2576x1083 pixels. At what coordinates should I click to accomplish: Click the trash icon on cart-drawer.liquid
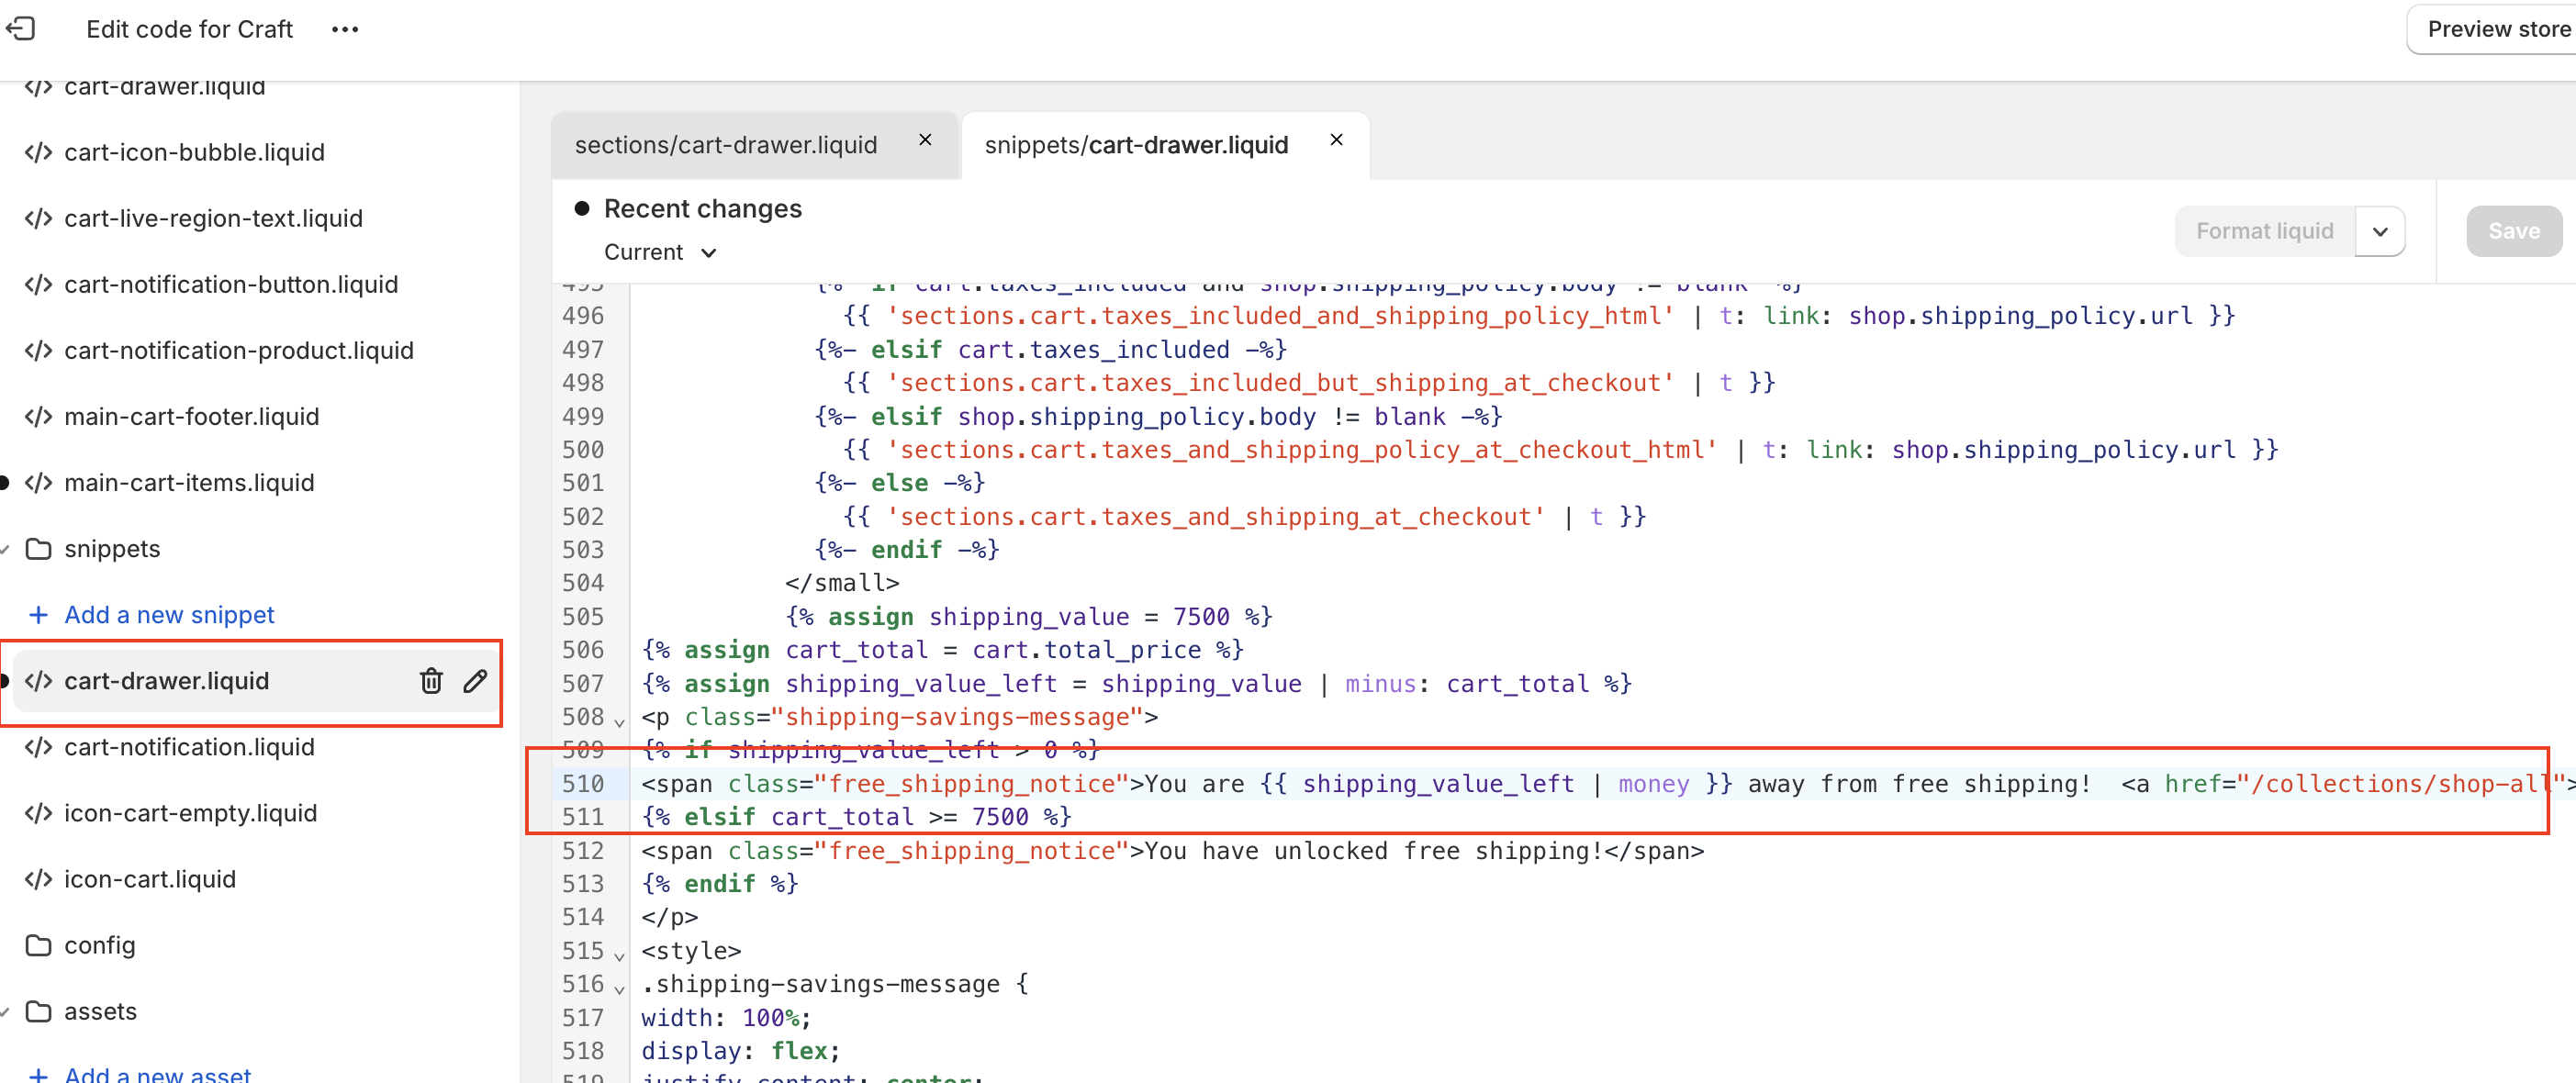point(431,681)
